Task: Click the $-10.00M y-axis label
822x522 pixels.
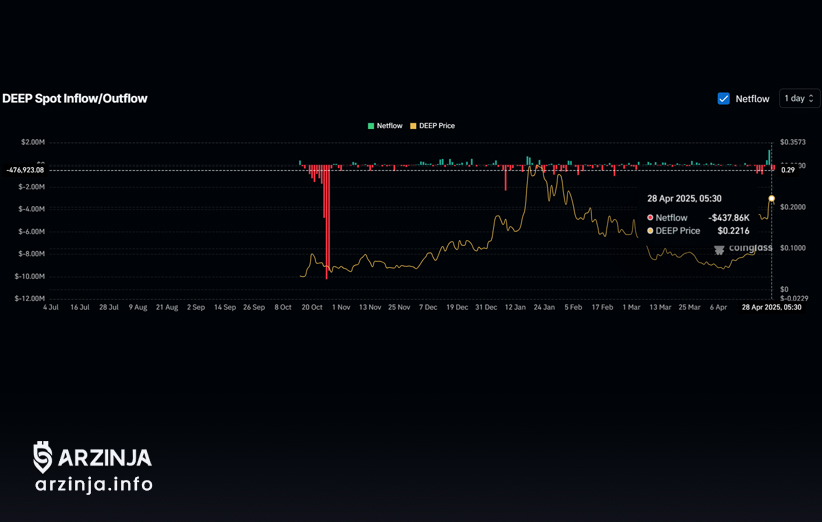Action: pyautogui.click(x=30, y=276)
